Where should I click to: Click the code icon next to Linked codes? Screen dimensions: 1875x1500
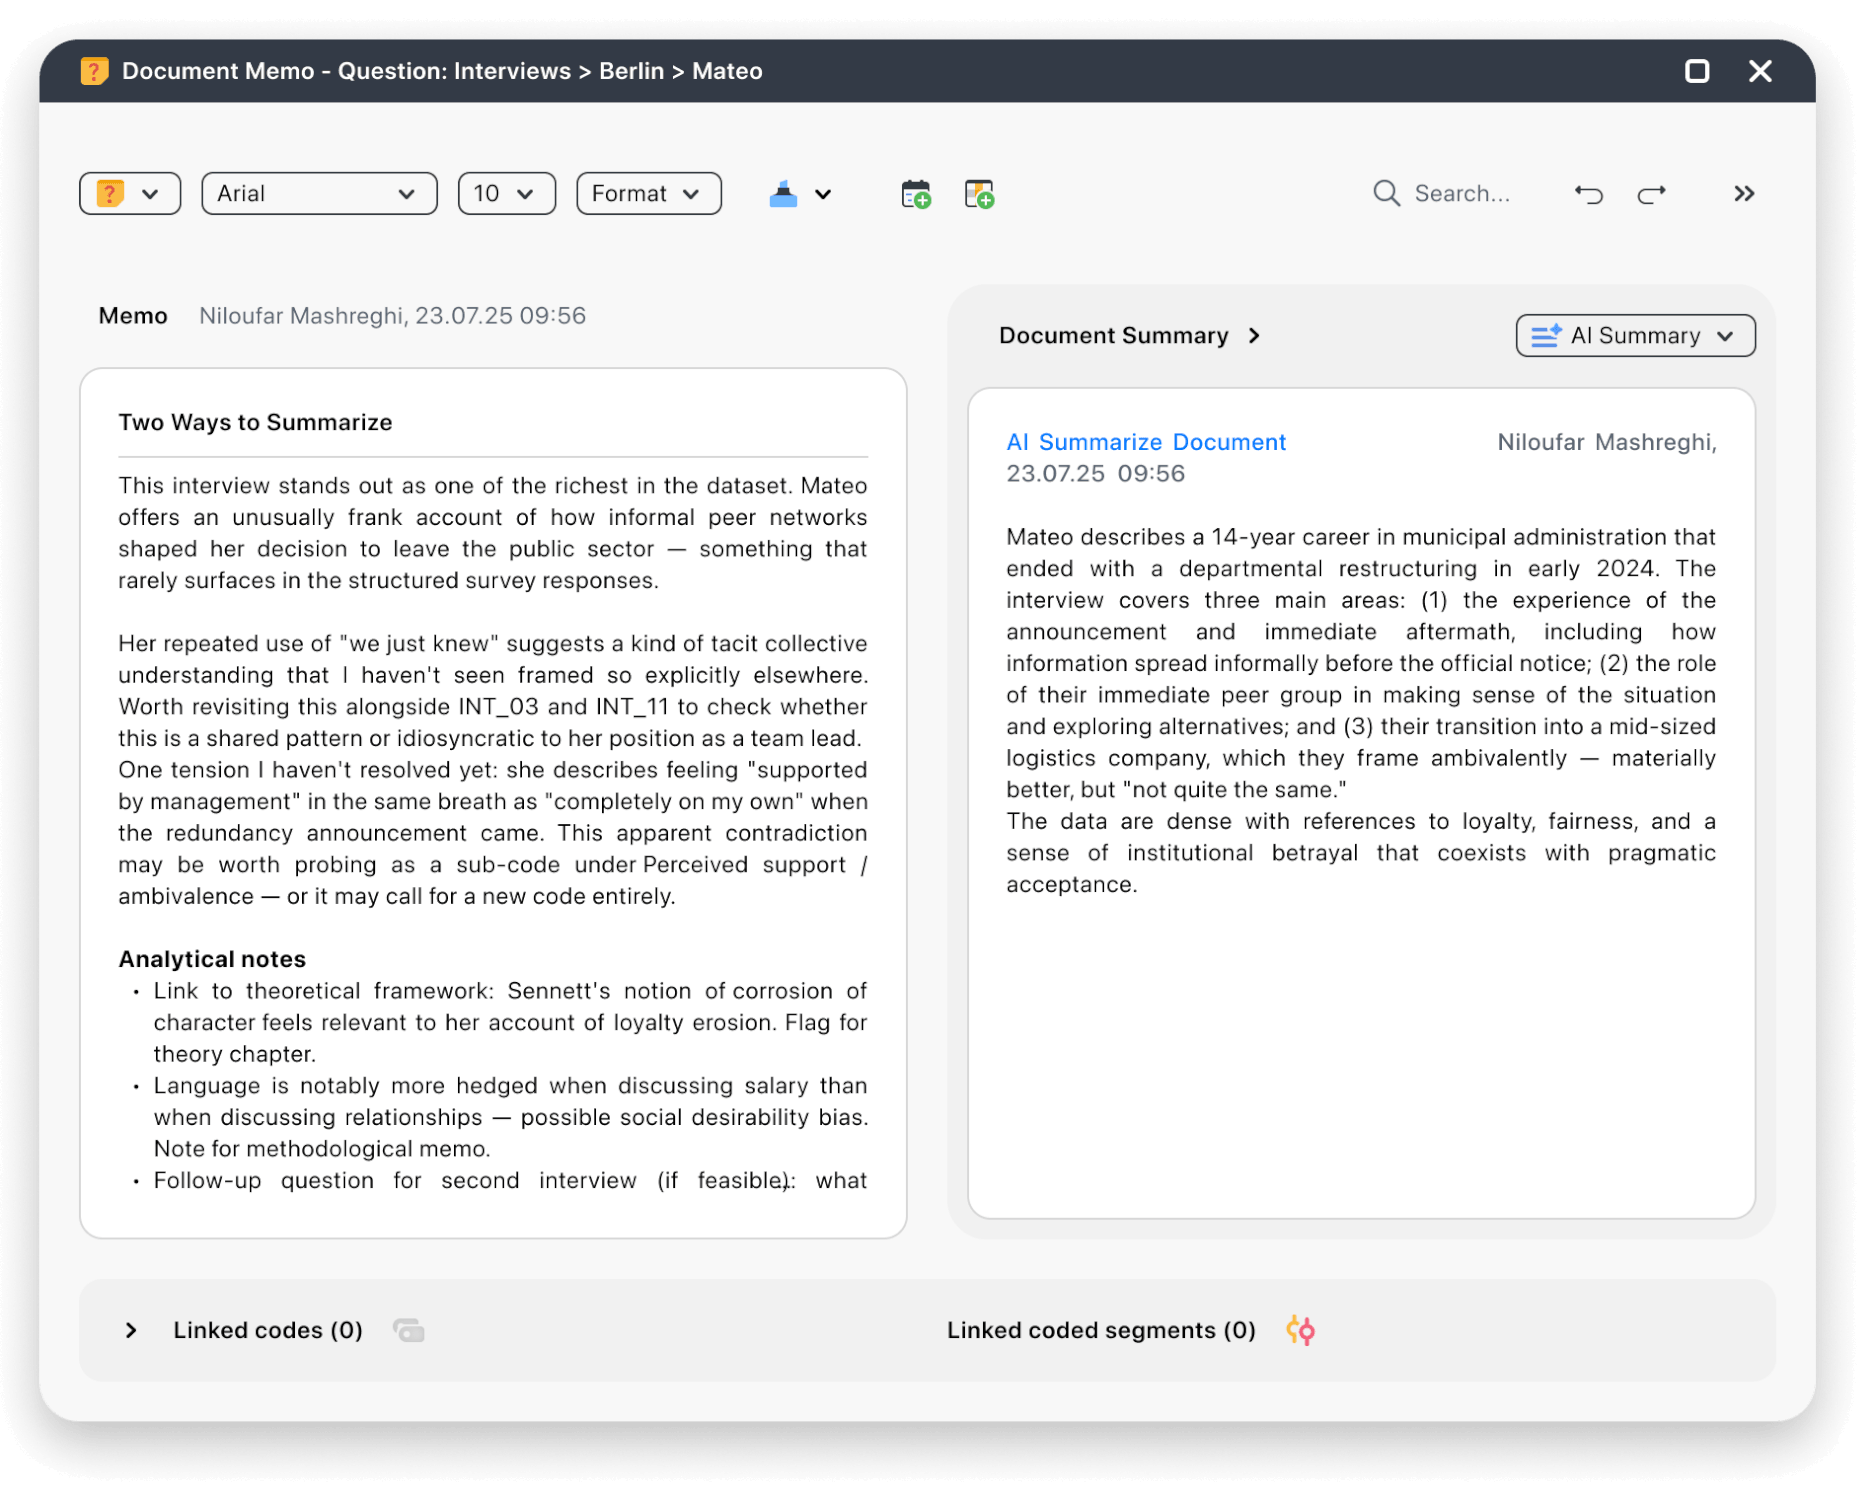[408, 1330]
